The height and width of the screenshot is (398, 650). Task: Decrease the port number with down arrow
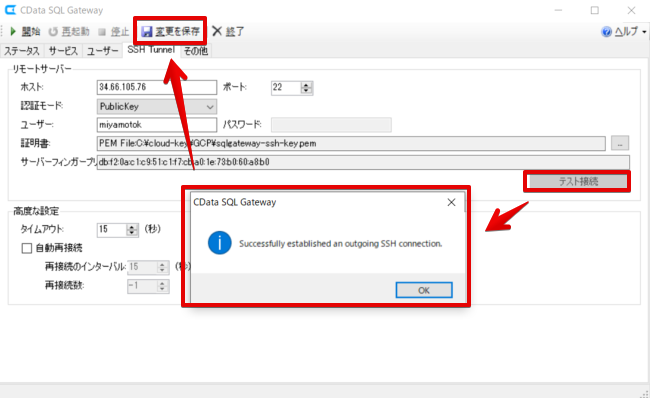click(306, 91)
